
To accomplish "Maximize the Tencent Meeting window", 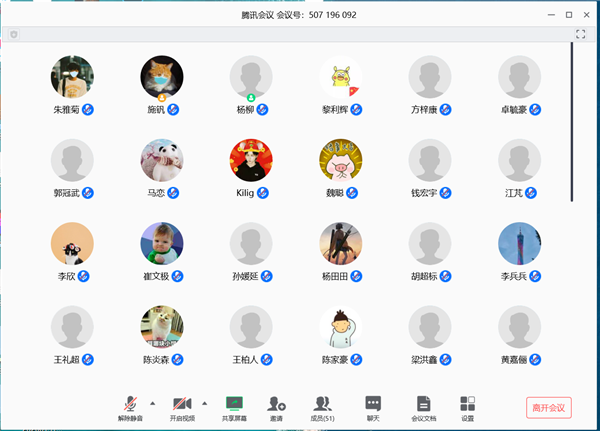I will pos(569,15).
